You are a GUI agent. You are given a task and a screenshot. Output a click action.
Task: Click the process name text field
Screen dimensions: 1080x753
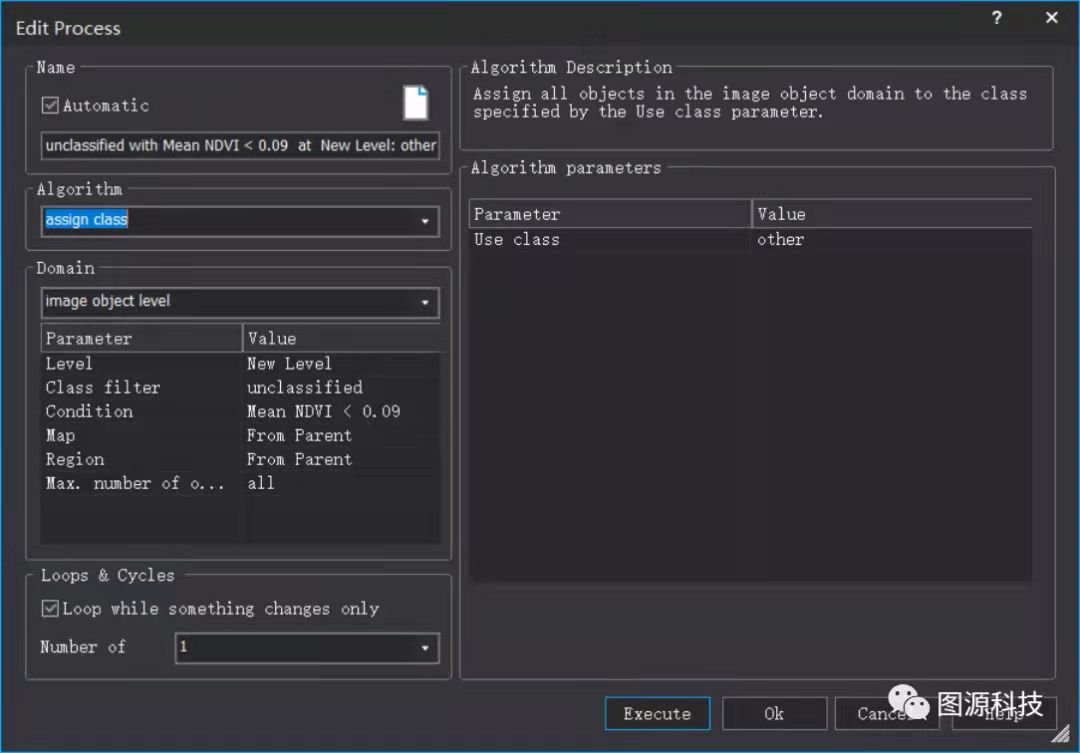(x=240, y=145)
